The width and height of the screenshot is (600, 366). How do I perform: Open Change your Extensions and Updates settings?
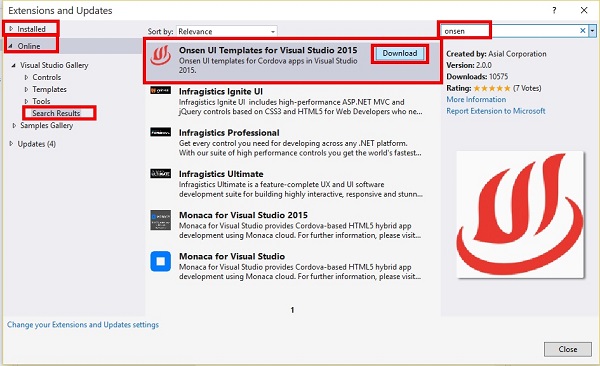pos(83,325)
